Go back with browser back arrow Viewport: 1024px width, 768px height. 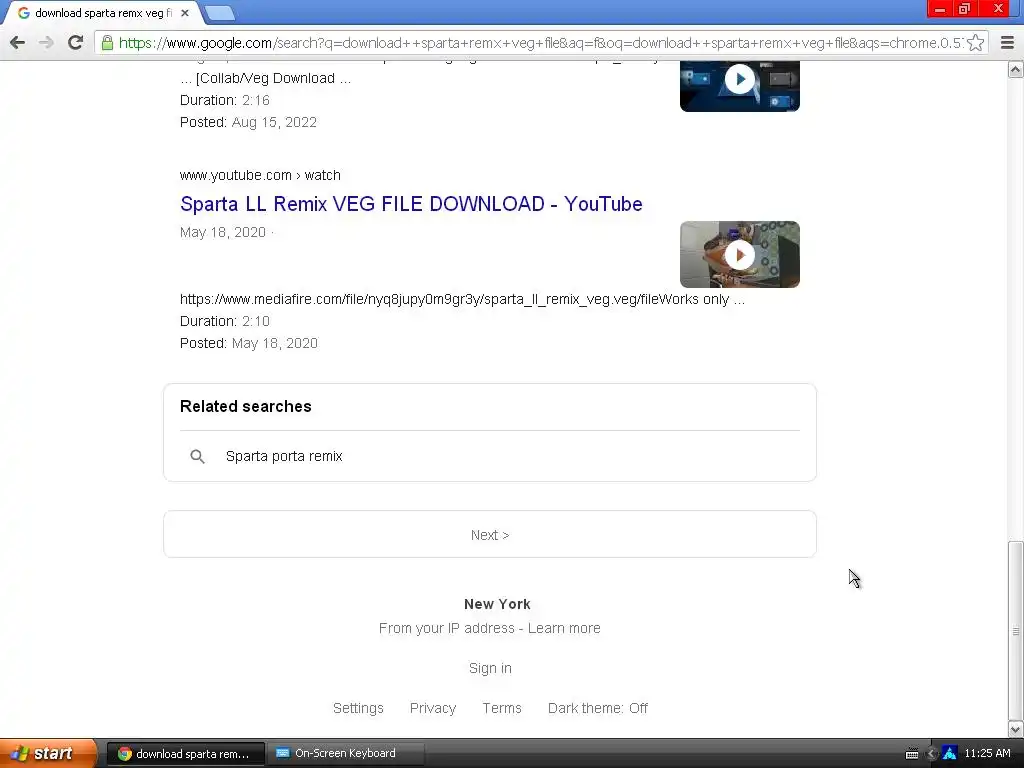pos(18,43)
